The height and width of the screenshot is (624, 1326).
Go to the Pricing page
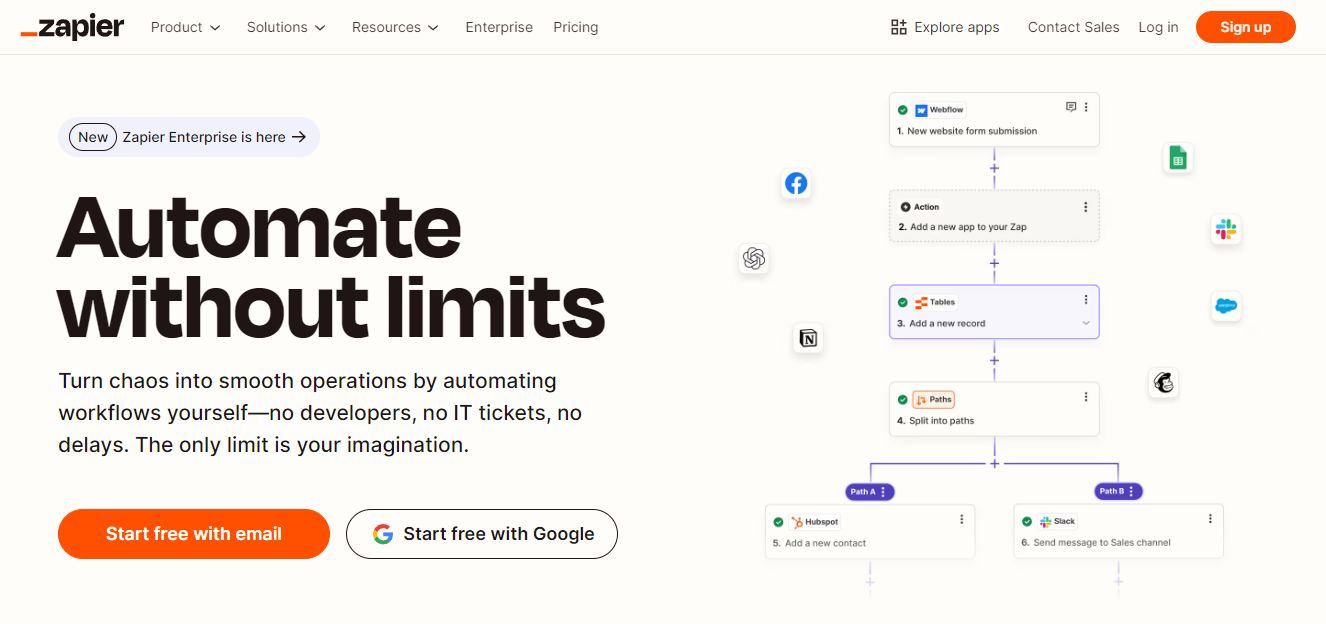click(x=576, y=27)
